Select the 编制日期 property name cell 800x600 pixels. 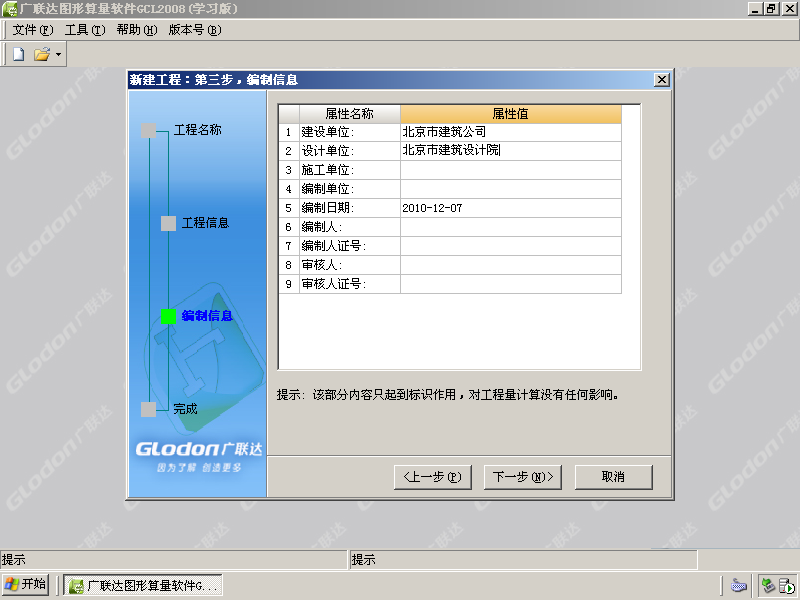[x=349, y=208]
